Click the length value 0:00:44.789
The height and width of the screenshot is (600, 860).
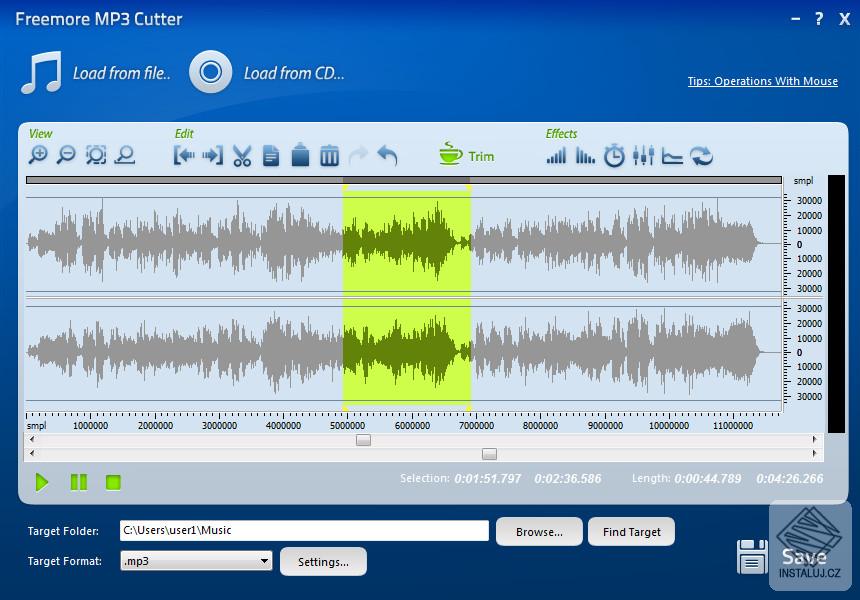[x=708, y=479]
